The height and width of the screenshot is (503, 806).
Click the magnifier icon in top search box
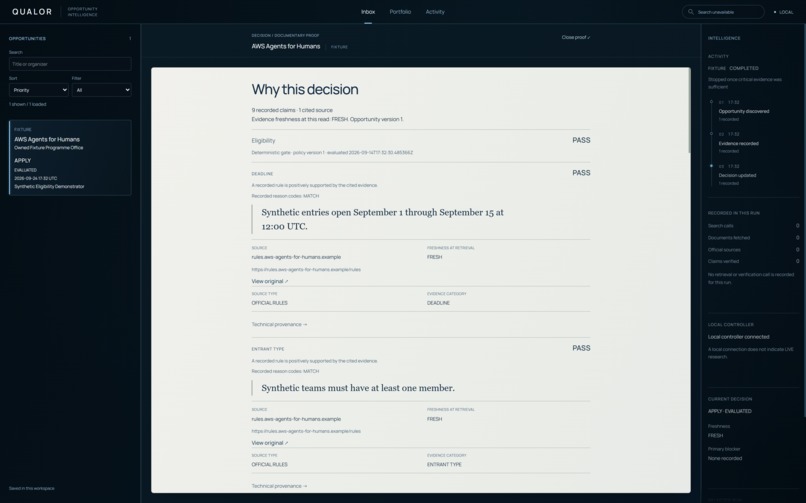pos(691,12)
